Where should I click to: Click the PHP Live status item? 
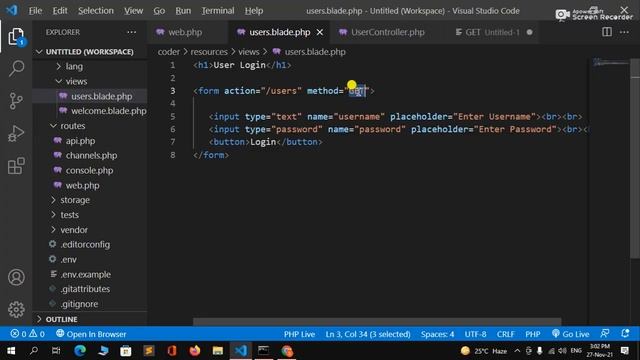299,334
